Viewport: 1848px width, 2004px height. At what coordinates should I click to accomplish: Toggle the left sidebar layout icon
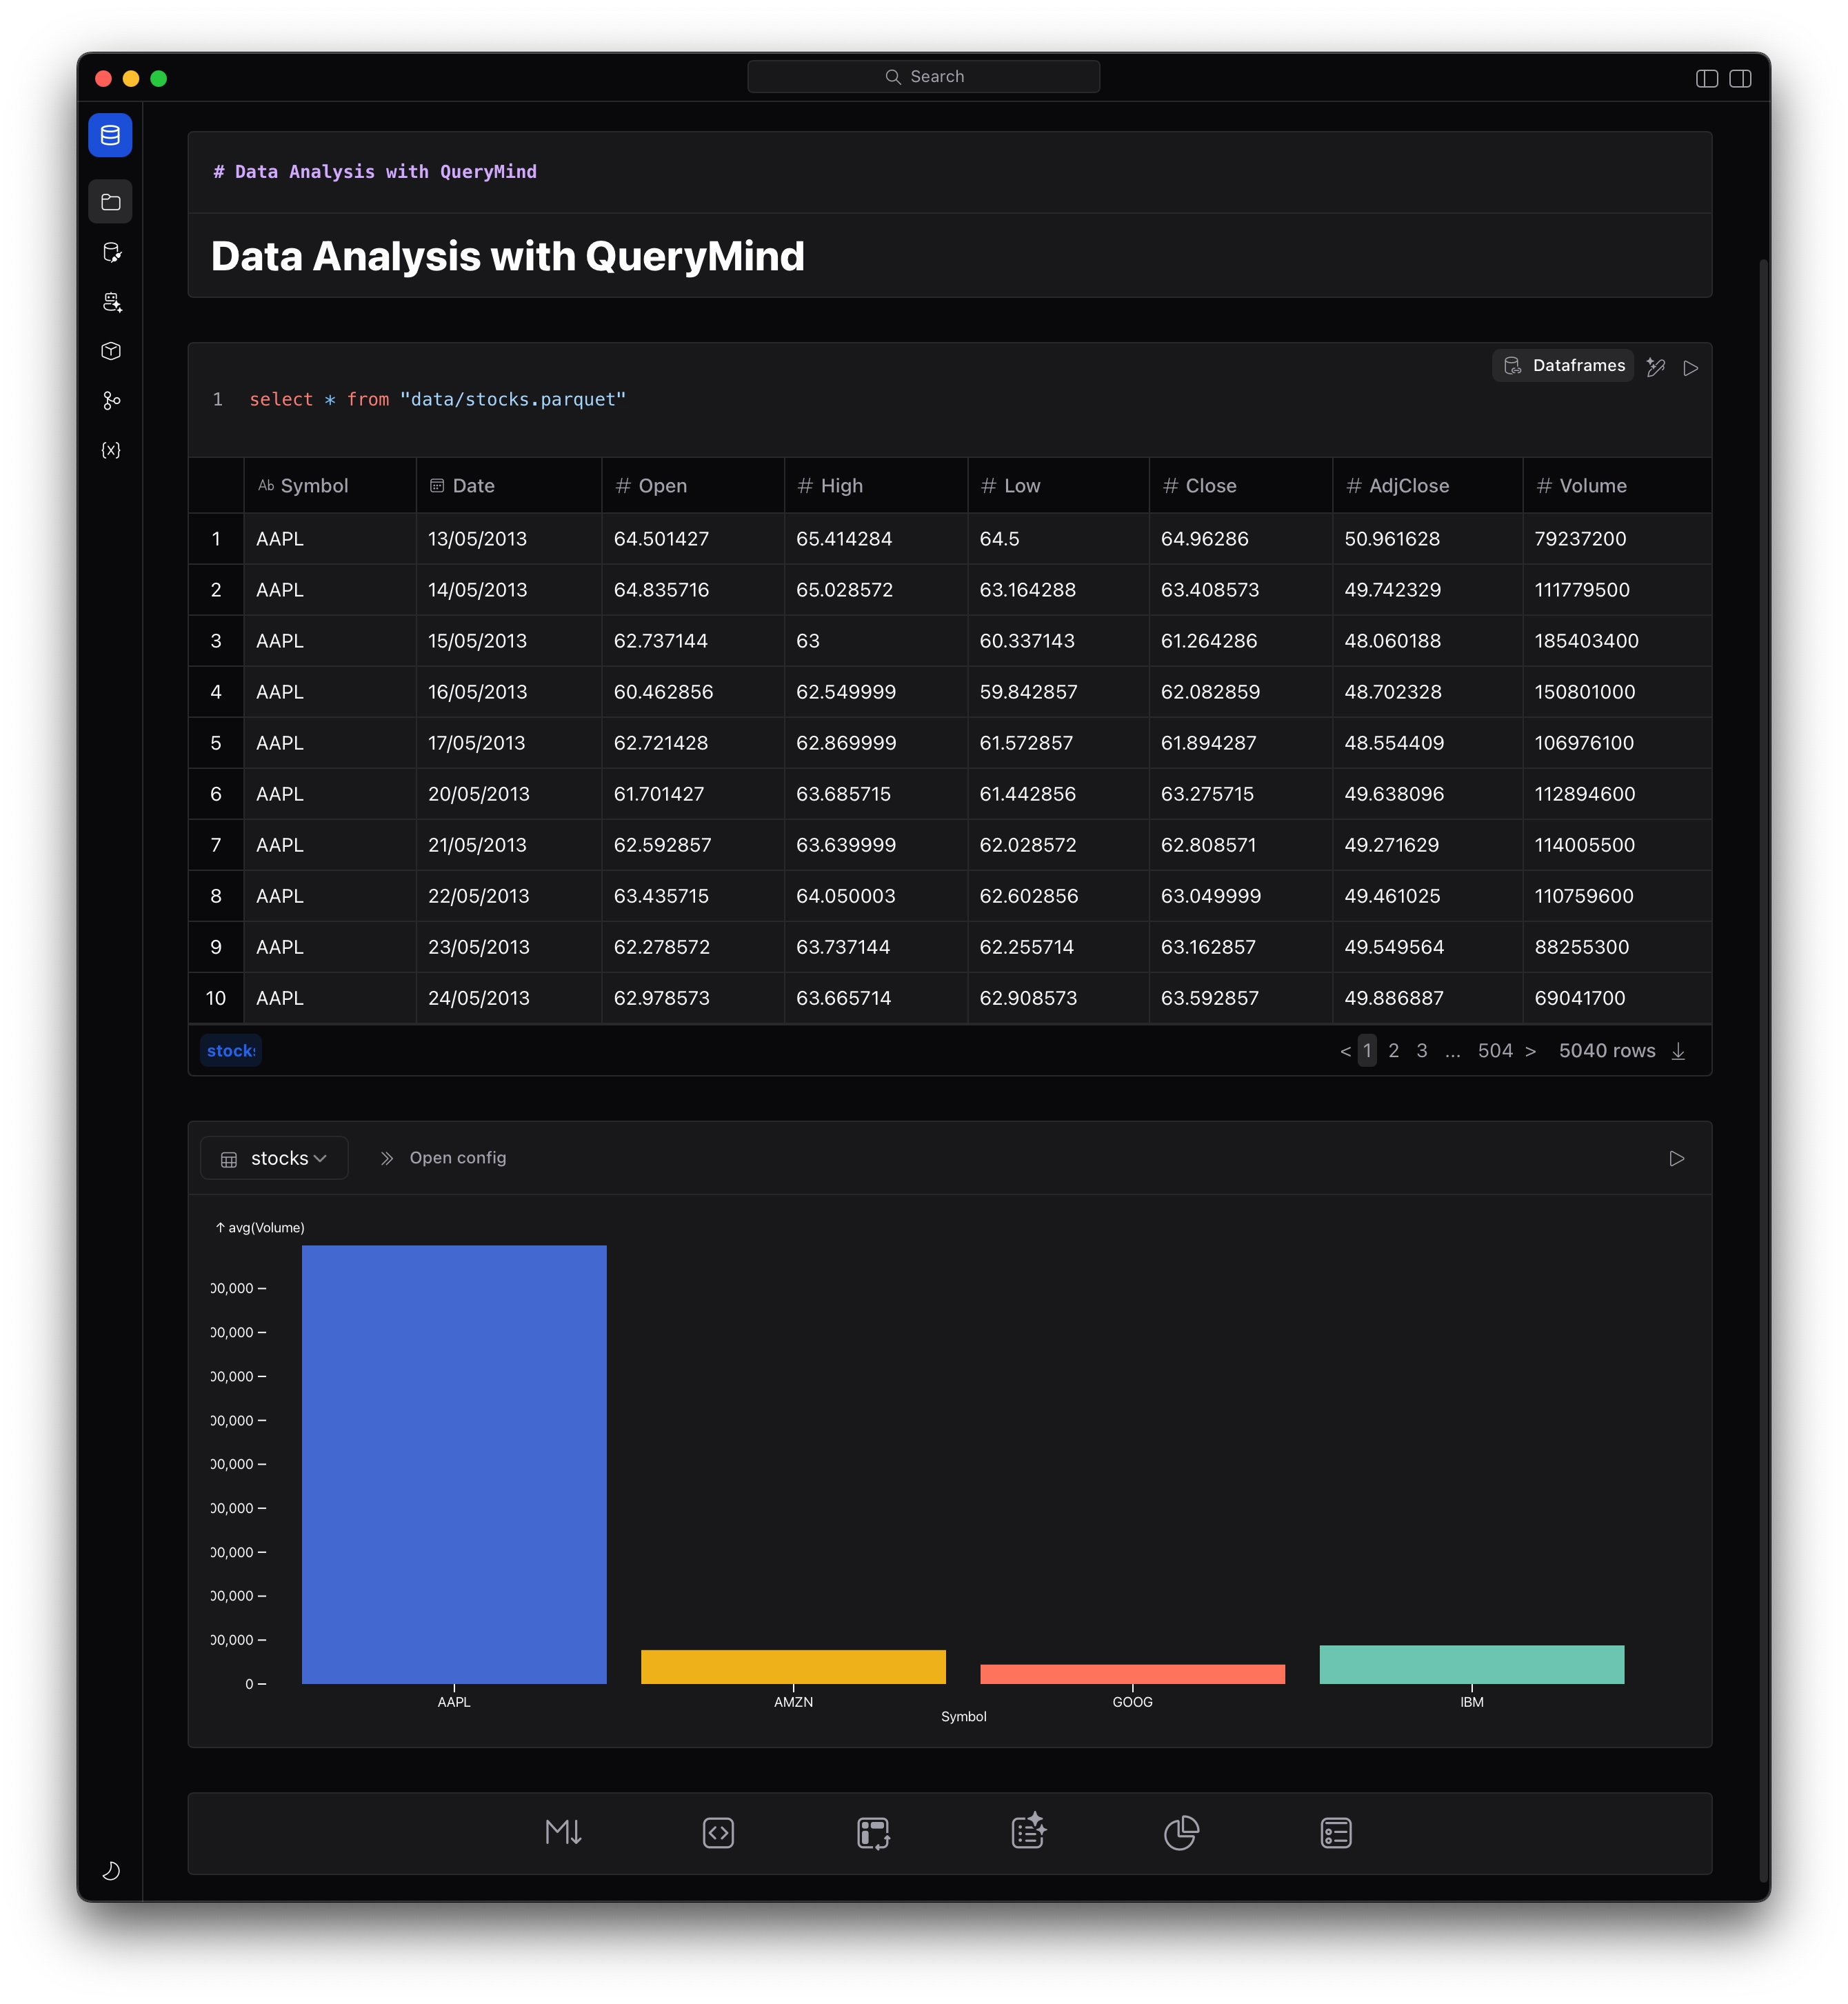1706,78
